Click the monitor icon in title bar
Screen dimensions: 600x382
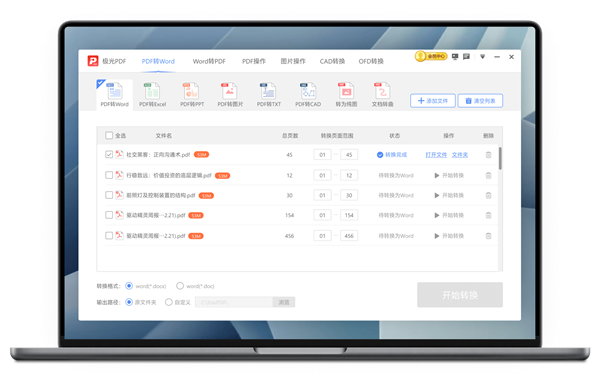click(x=455, y=57)
